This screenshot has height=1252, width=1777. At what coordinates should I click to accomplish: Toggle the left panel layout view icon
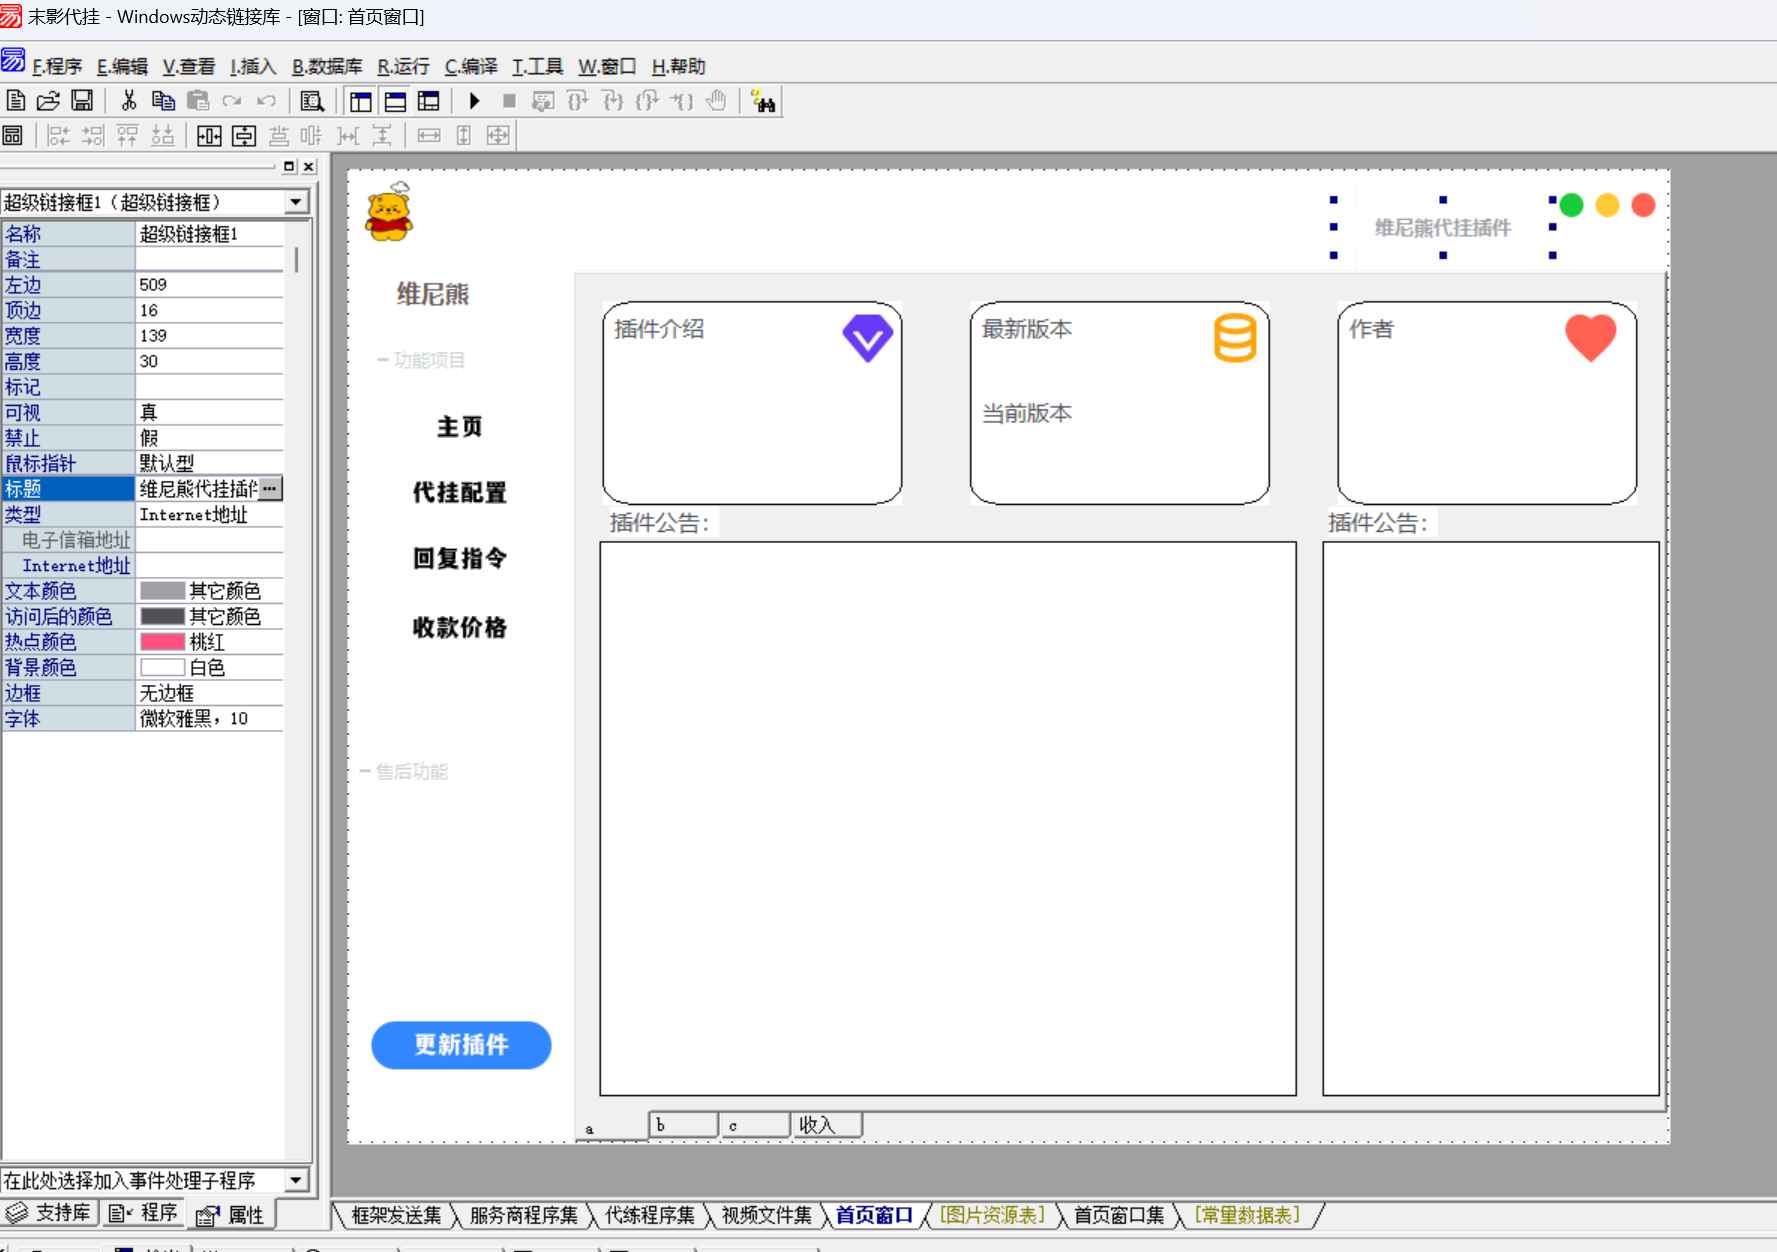click(361, 100)
